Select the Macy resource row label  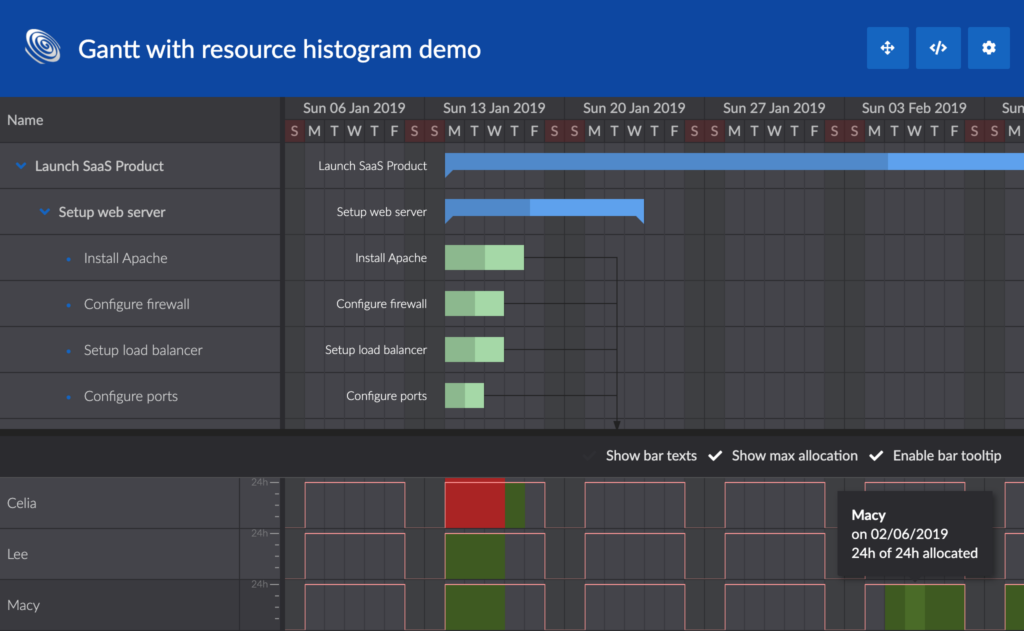pyautogui.click(x=24, y=605)
